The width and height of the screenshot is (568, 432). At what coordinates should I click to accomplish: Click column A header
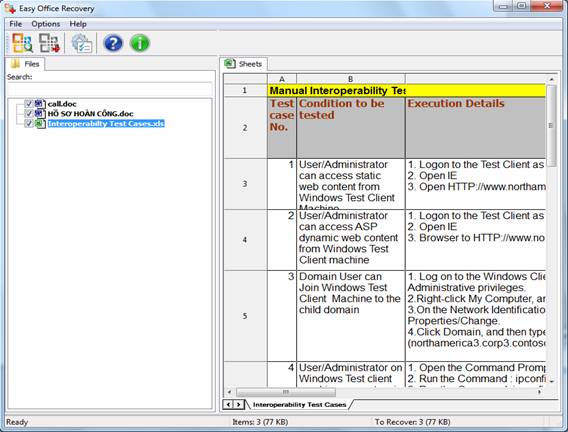(282, 79)
